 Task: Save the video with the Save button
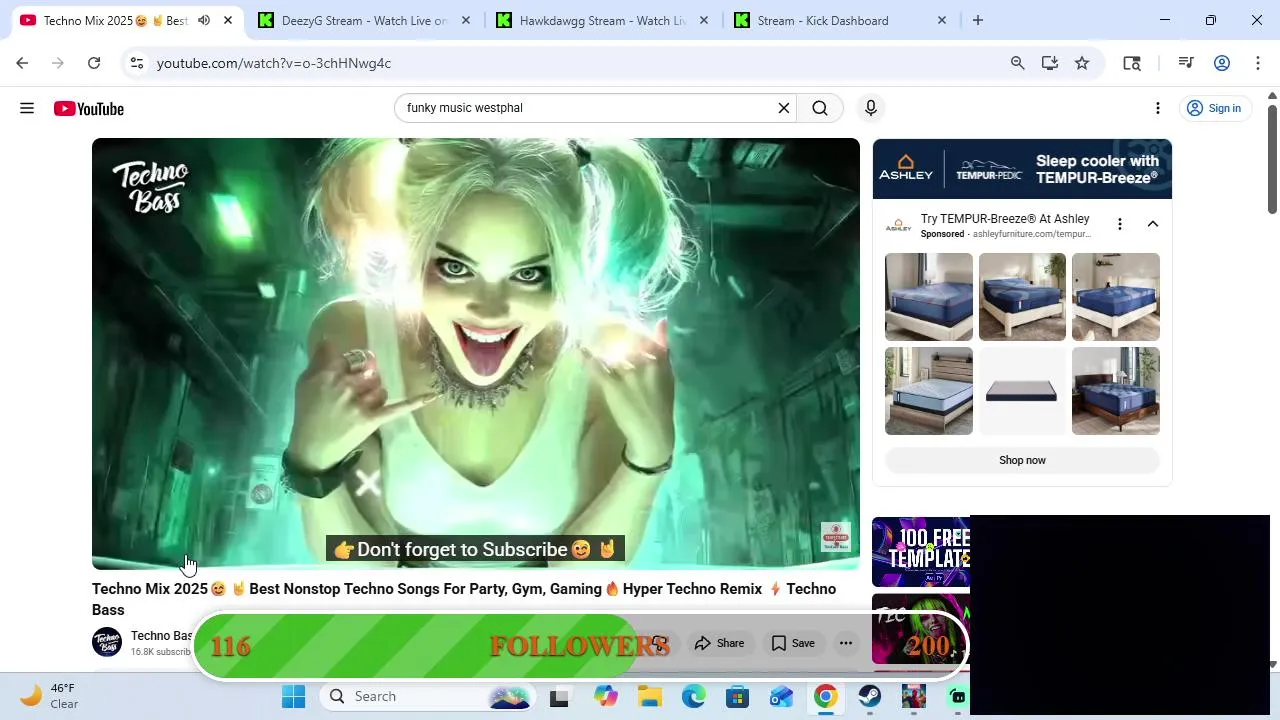pyautogui.click(x=793, y=643)
